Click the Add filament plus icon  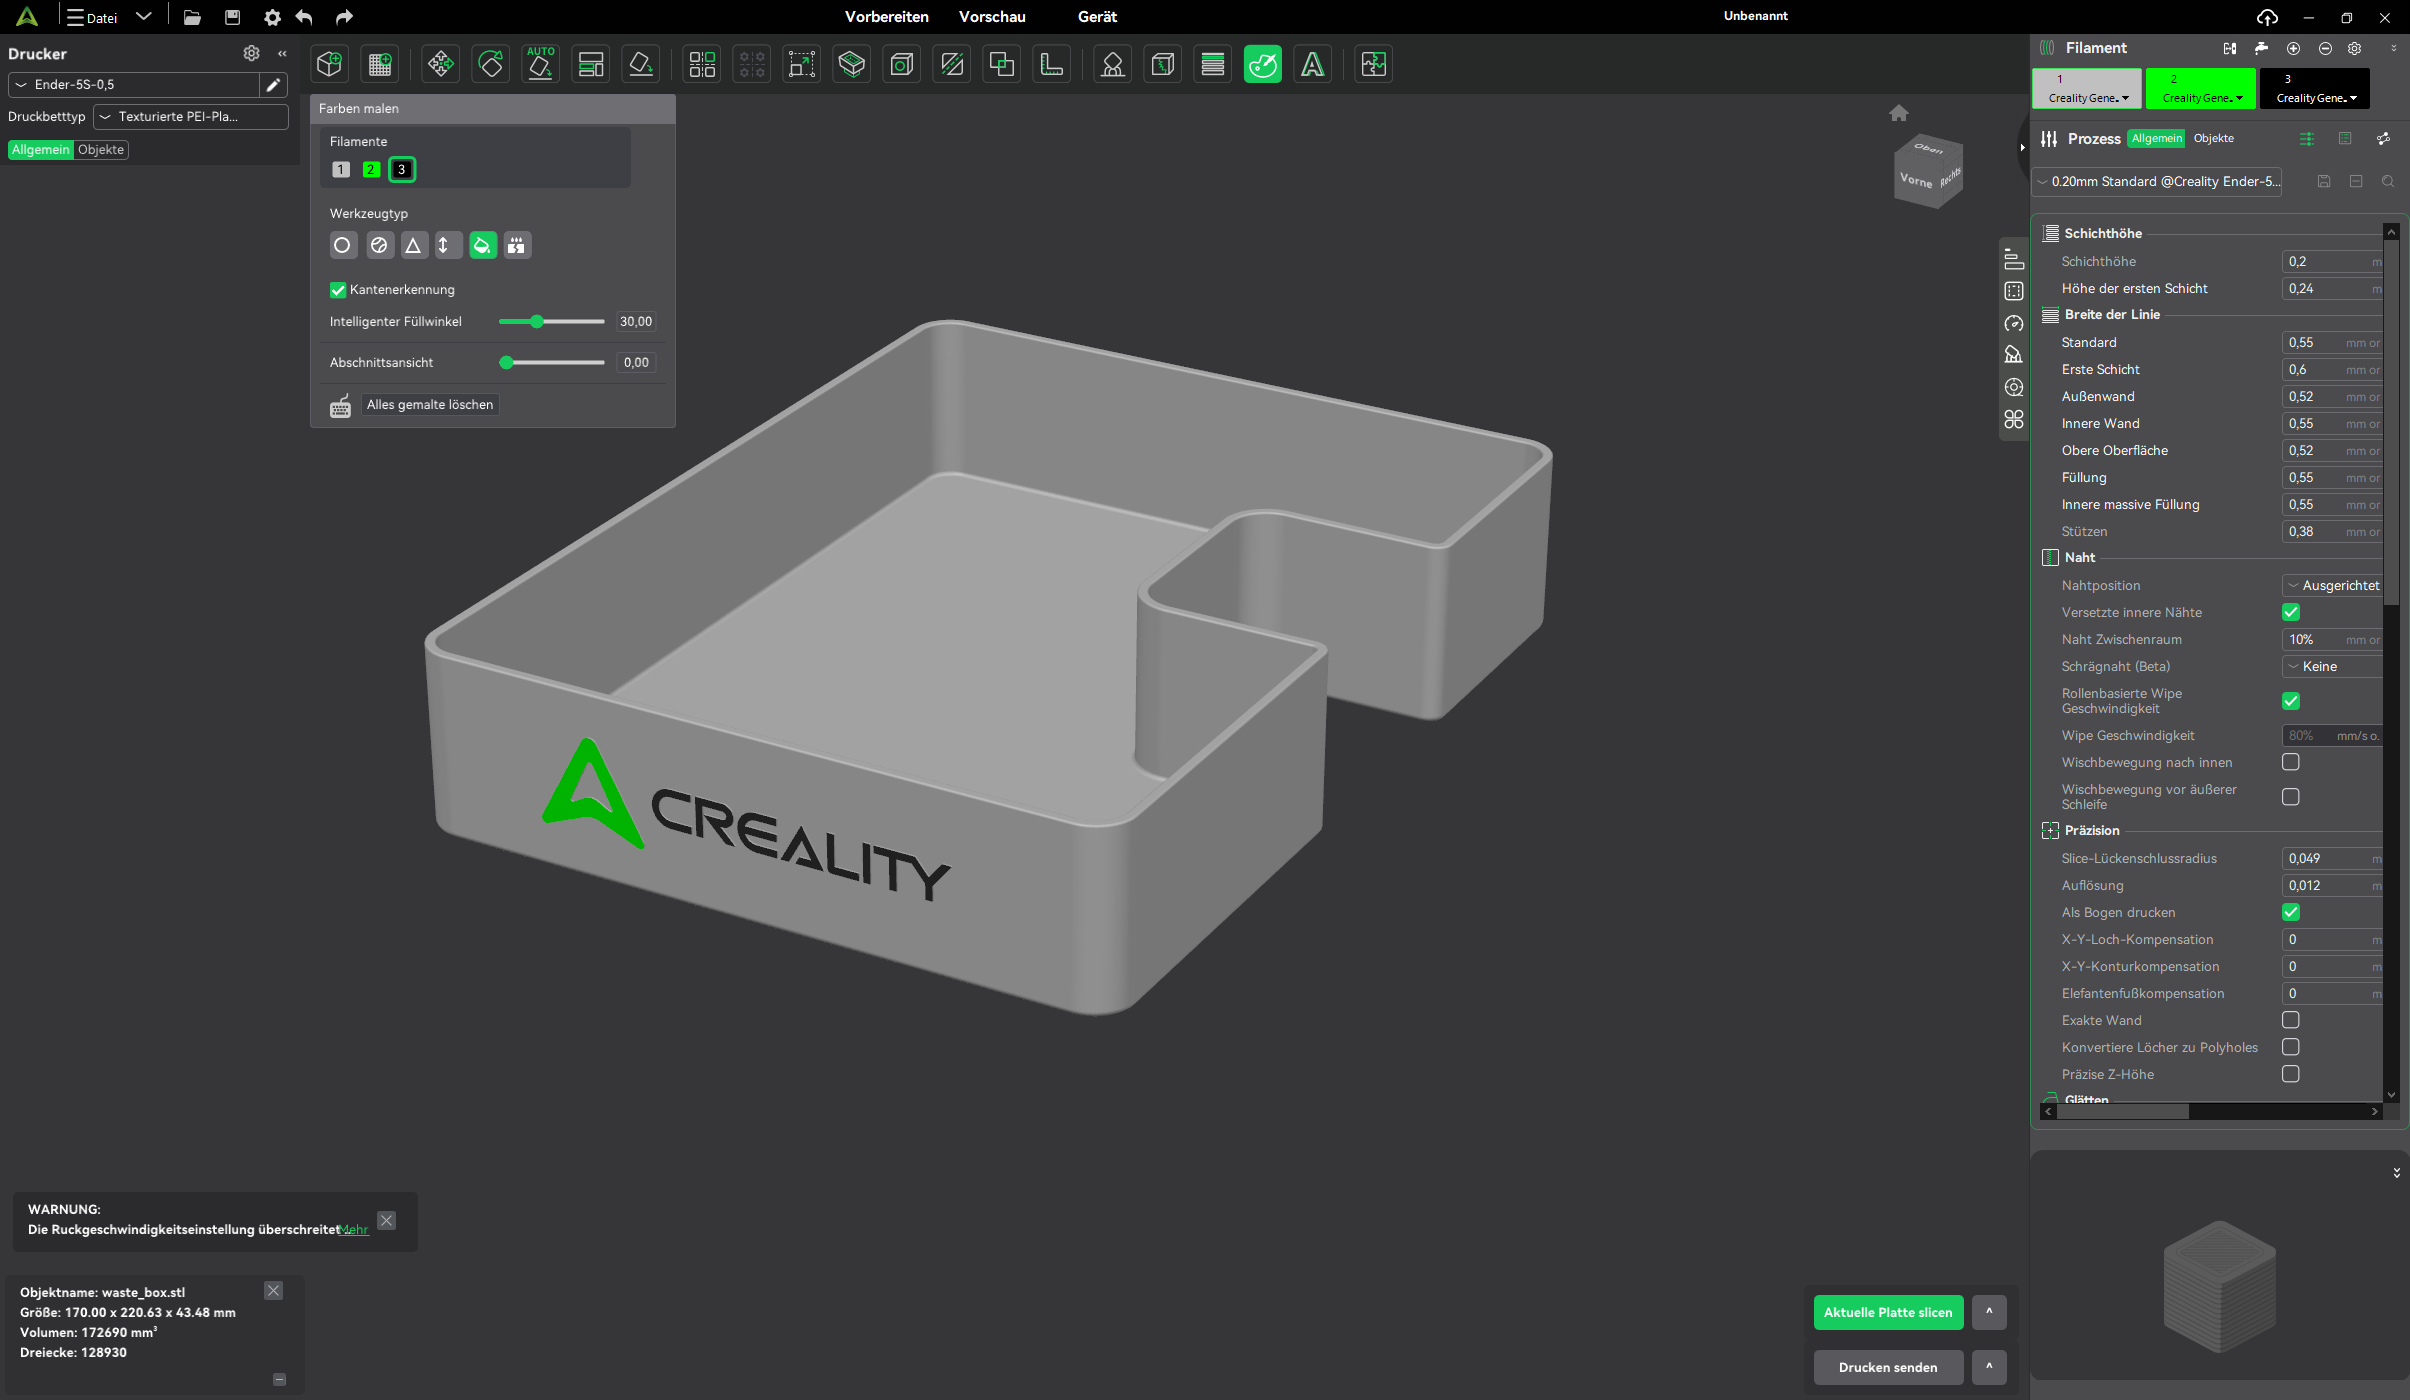click(2294, 48)
